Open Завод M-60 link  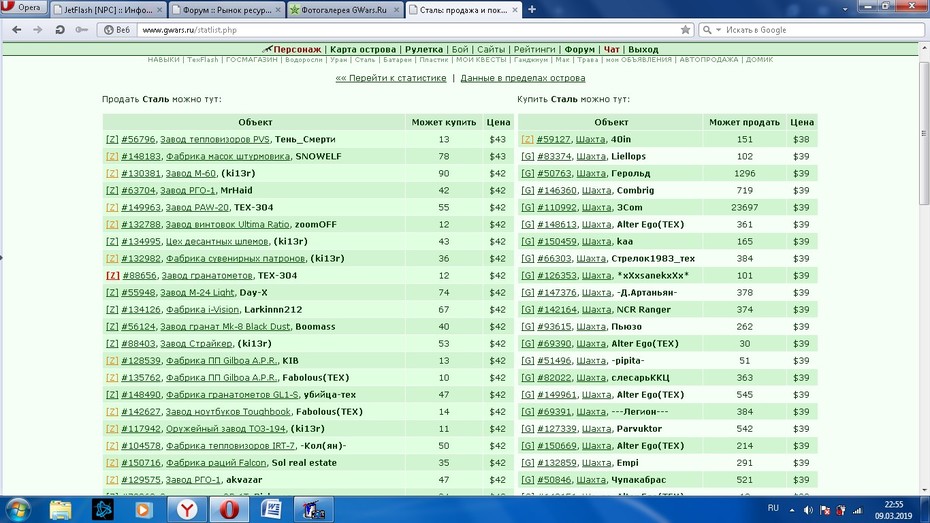pyautogui.click(x=190, y=173)
